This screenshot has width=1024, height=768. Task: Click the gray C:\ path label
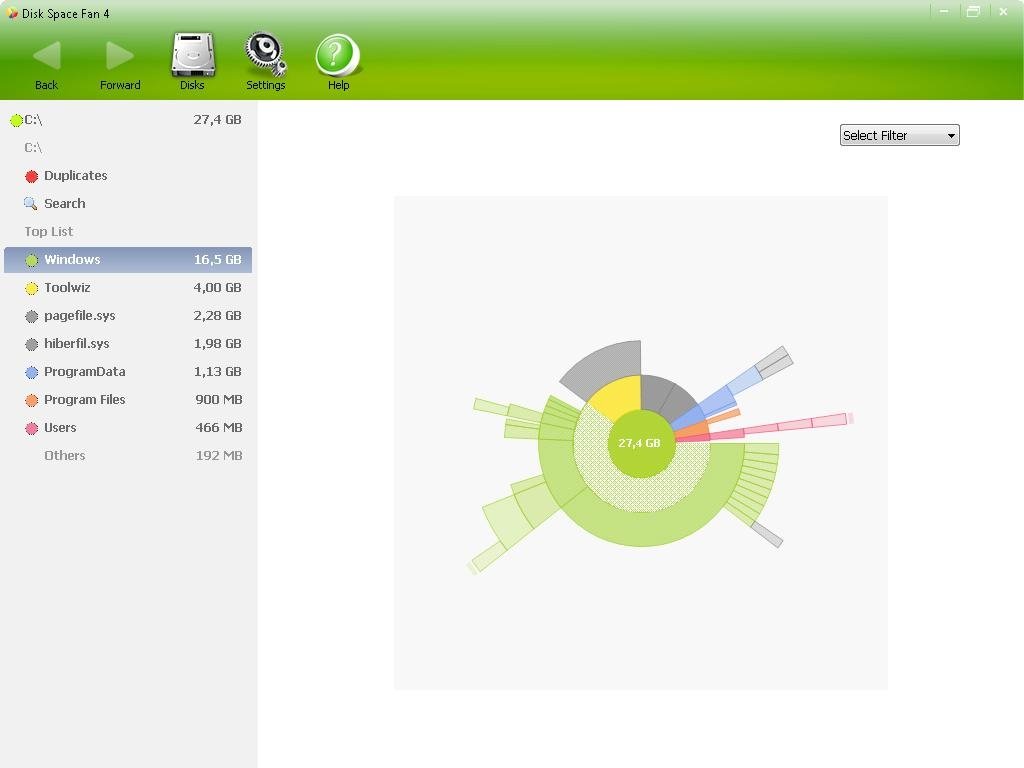[33, 148]
